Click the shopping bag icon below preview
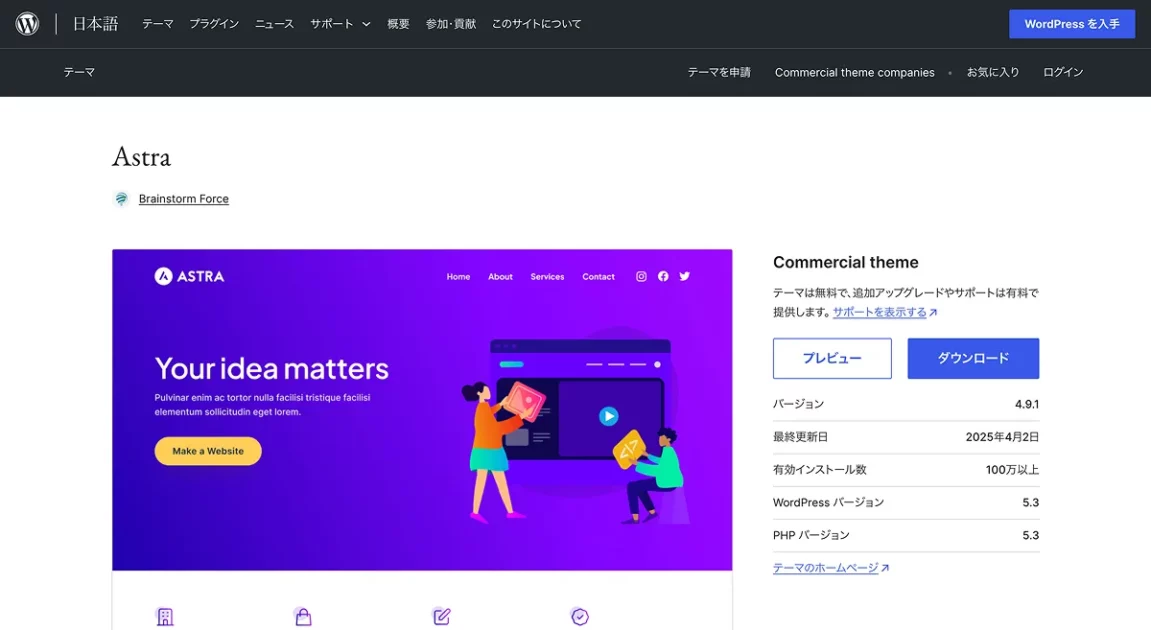This screenshot has height=630, width=1151. coord(303,616)
